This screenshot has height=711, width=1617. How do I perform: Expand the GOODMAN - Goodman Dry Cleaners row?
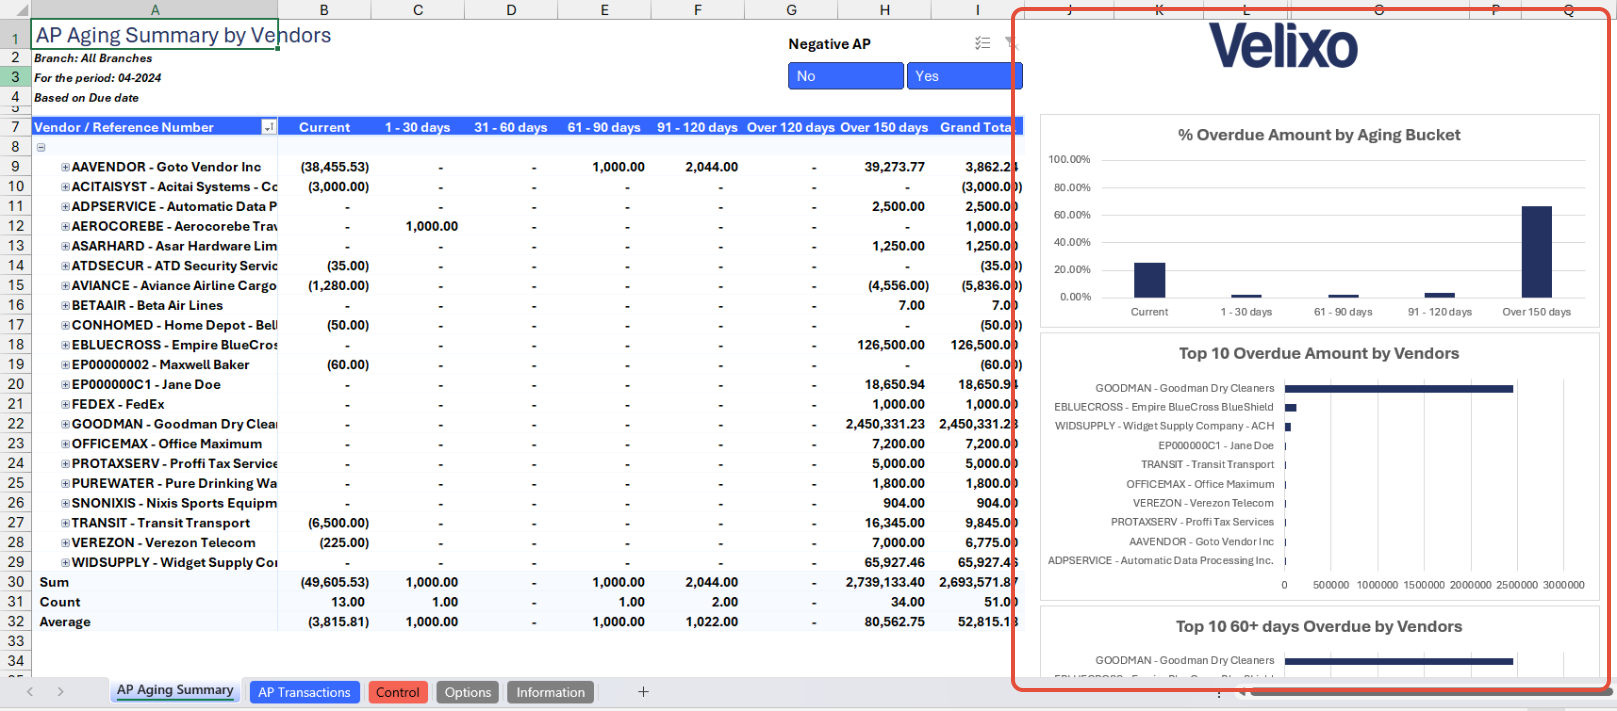click(x=65, y=424)
